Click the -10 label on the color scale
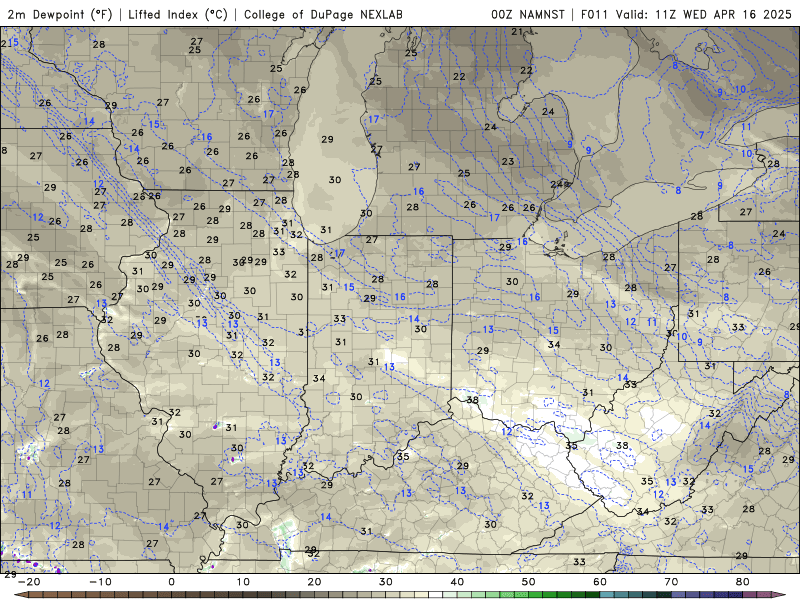 [x=100, y=582]
